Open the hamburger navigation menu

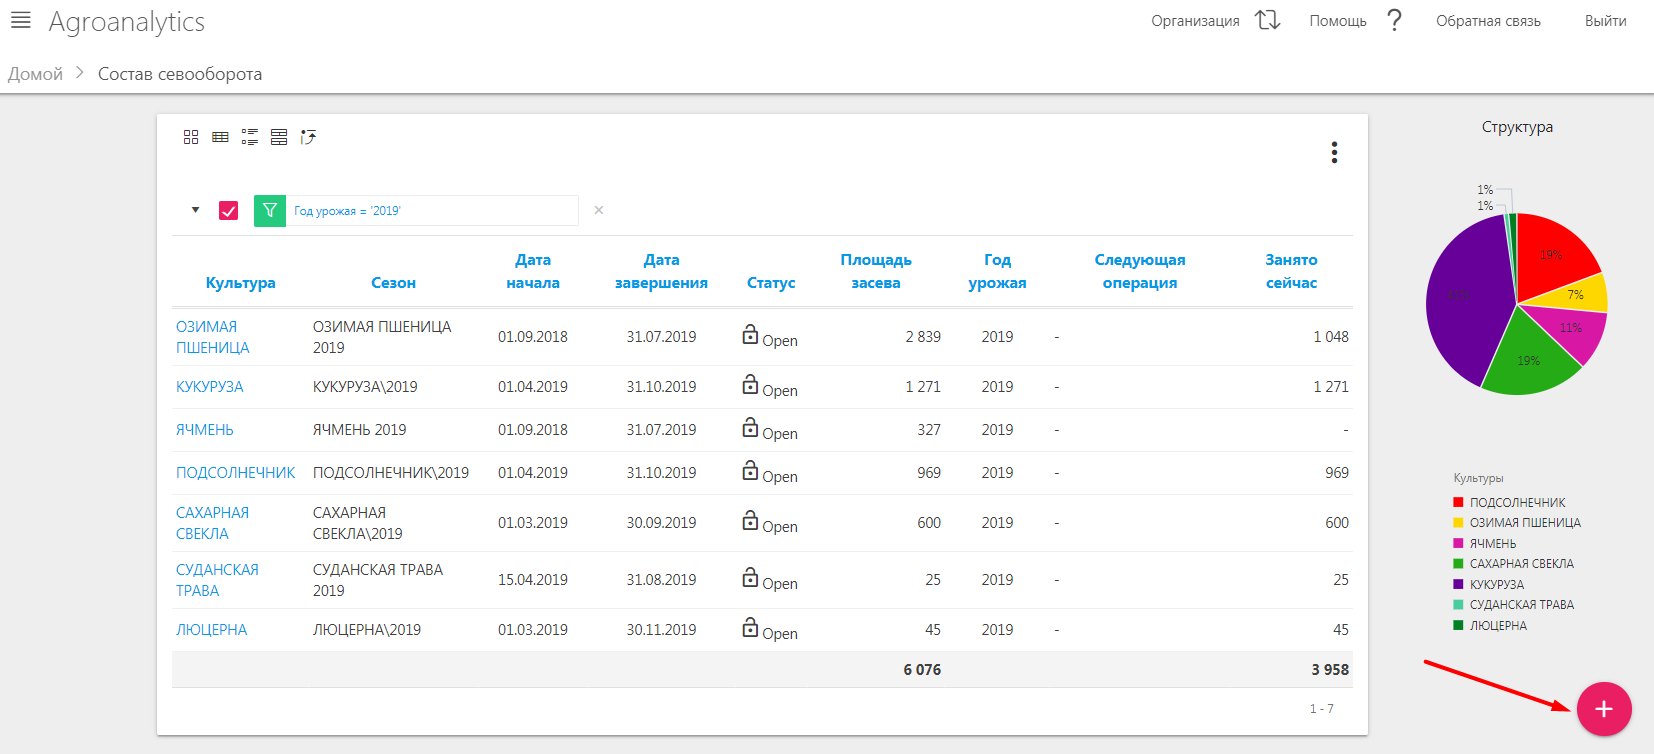(x=20, y=20)
